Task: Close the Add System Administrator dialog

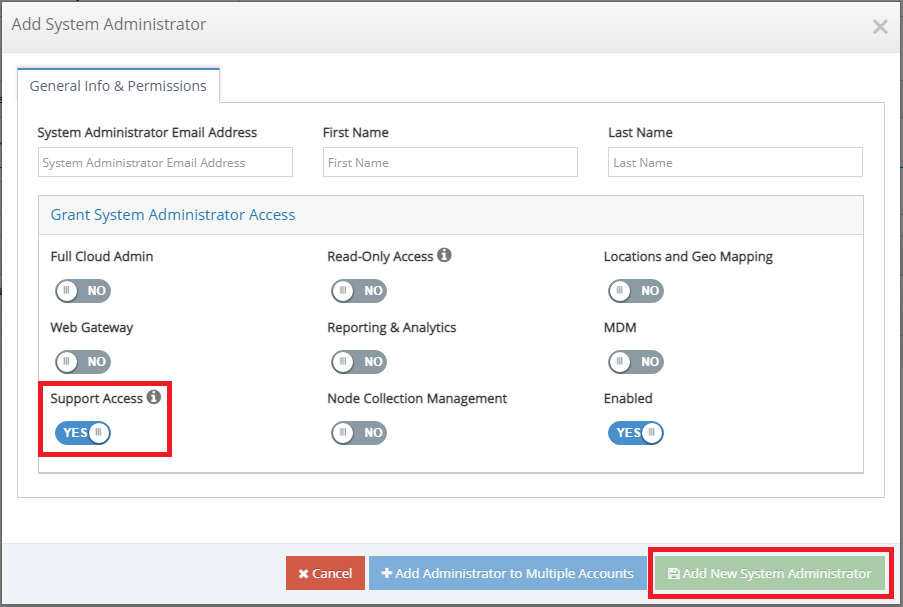Action: (879, 26)
